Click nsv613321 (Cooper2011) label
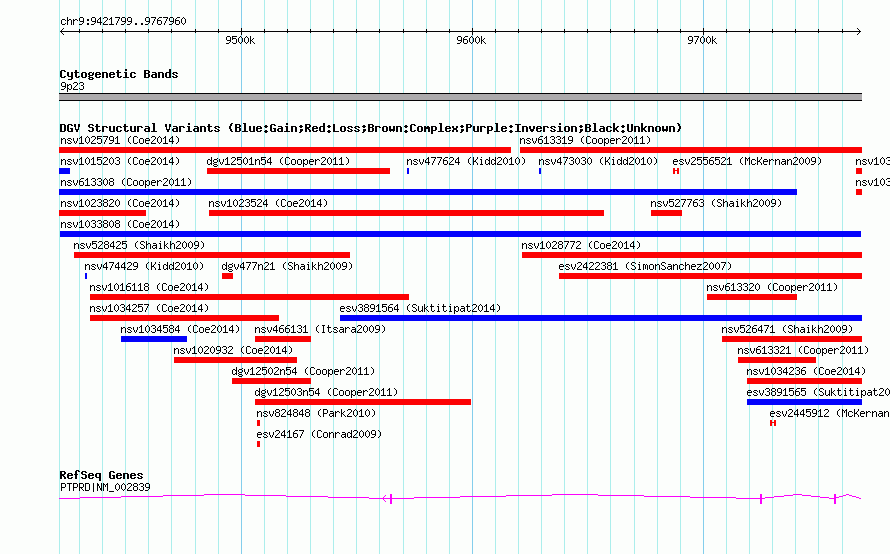890x554 pixels. [x=803, y=350]
